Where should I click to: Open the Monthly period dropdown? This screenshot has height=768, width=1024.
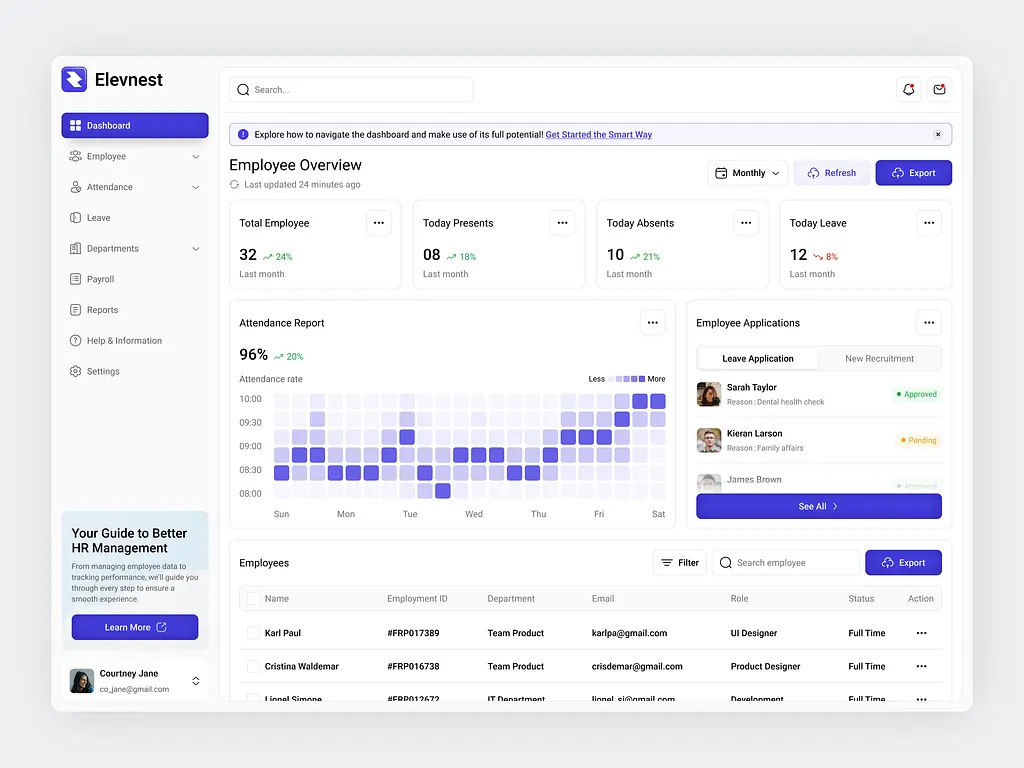[748, 173]
